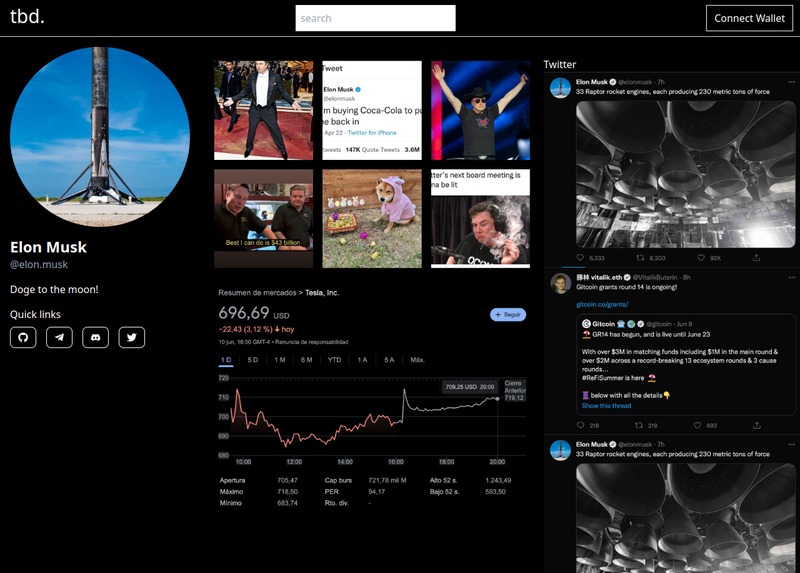Select the 6 M chart range tab
Image resolution: width=800 pixels, height=573 pixels.
pos(306,360)
